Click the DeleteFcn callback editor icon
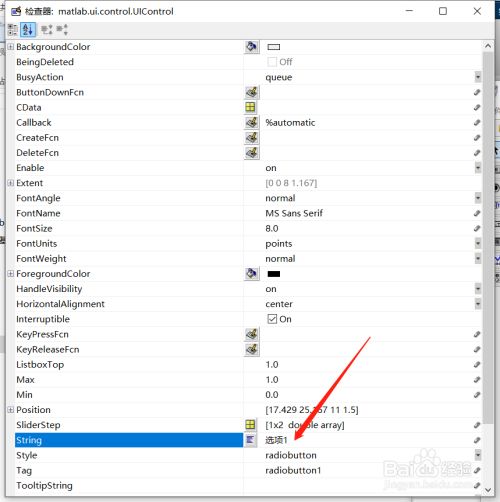Screen dimensions: 500x502 click(x=252, y=153)
